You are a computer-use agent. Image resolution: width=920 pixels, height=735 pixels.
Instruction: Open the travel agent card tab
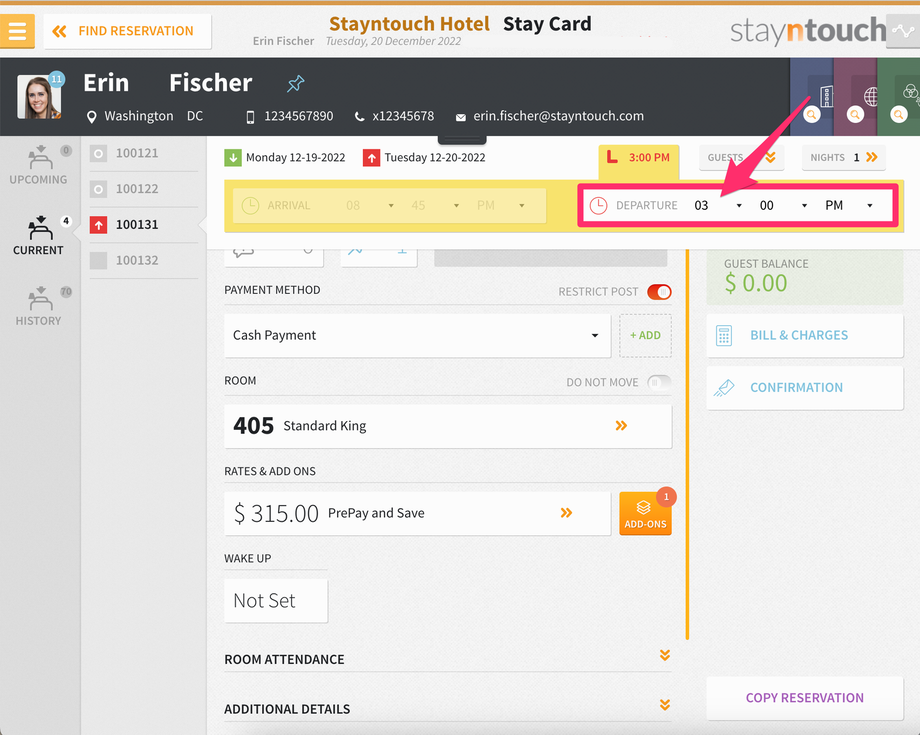tap(855, 97)
